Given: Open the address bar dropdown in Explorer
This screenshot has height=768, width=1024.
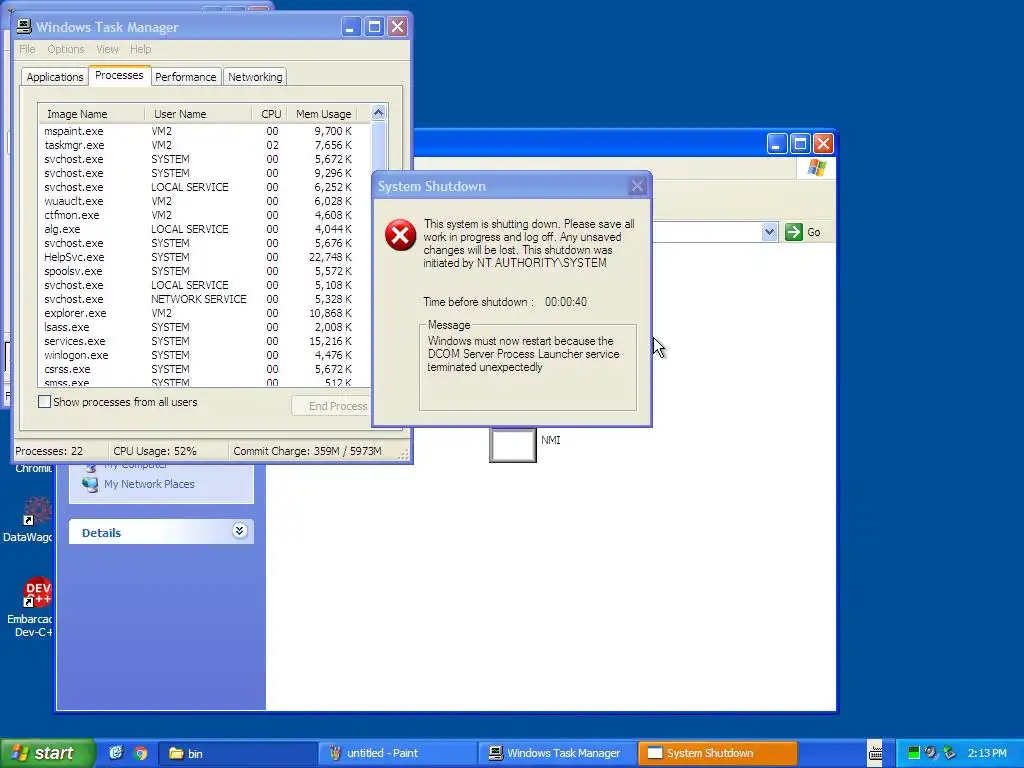Looking at the screenshot, I should [769, 232].
